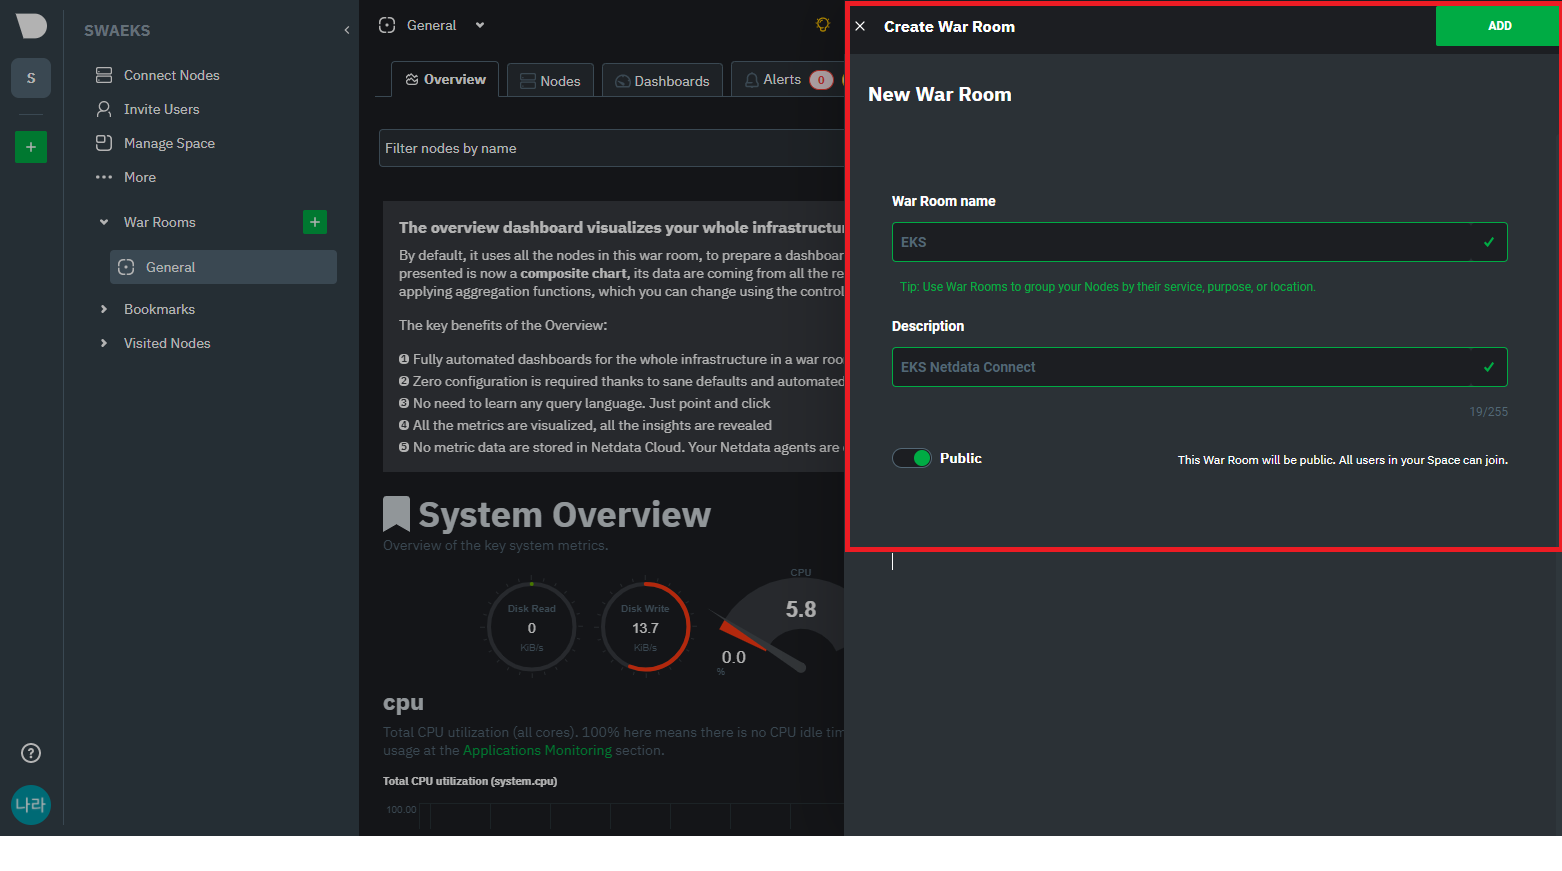Image resolution: width=1562 pixels, height=871 pixels.
Task: Select the S space avatar
Action: click(x=31, y=78)
